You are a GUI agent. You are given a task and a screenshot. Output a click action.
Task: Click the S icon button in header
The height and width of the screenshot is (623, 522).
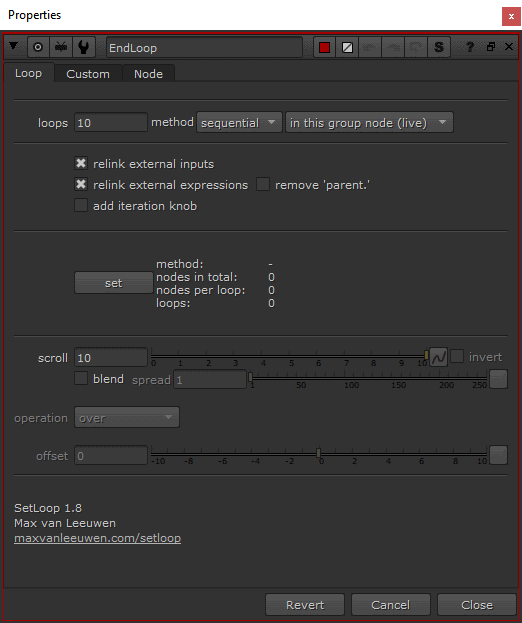coord(439,47)
